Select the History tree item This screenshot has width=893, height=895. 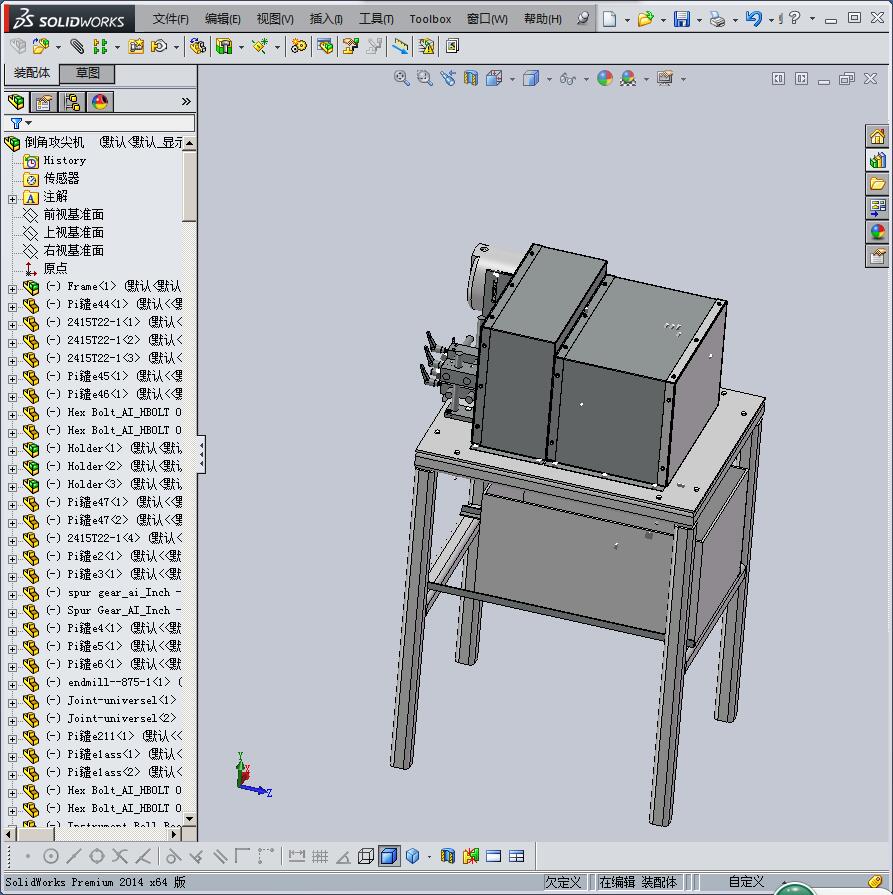(x=65, y=160)
